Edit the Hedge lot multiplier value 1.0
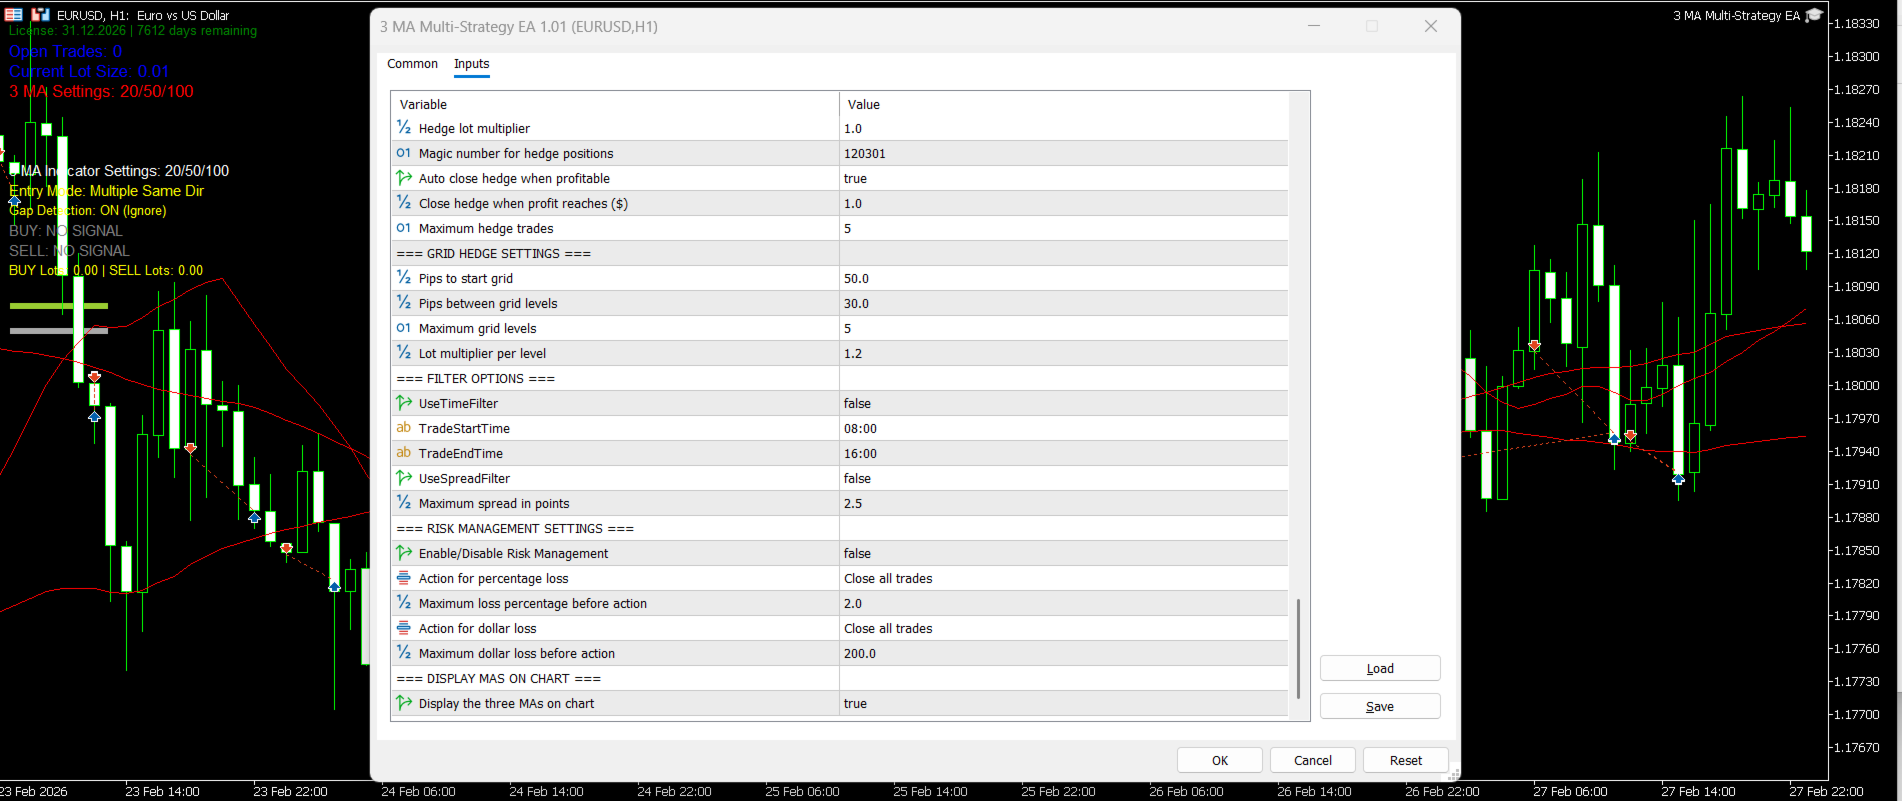This screenshot has height=801, width=1902. pos(1064,128)
